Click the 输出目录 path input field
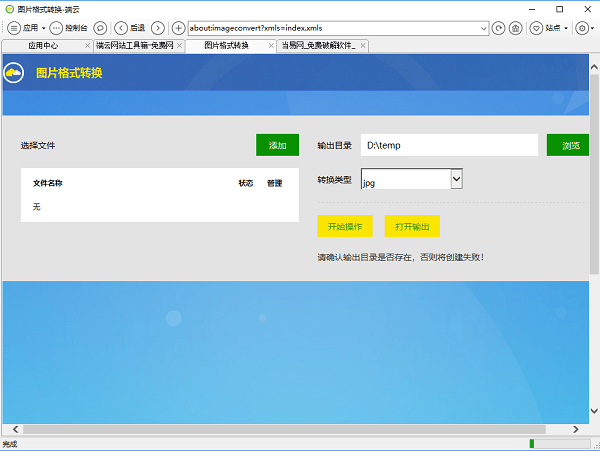This screenshot has width=600, height=451. point(449,145)
